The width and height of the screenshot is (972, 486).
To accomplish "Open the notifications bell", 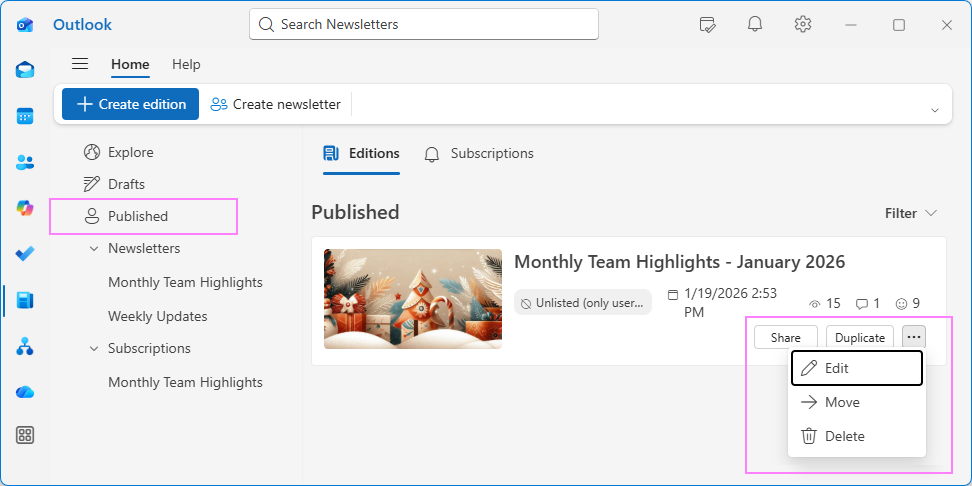I will 754,25.
